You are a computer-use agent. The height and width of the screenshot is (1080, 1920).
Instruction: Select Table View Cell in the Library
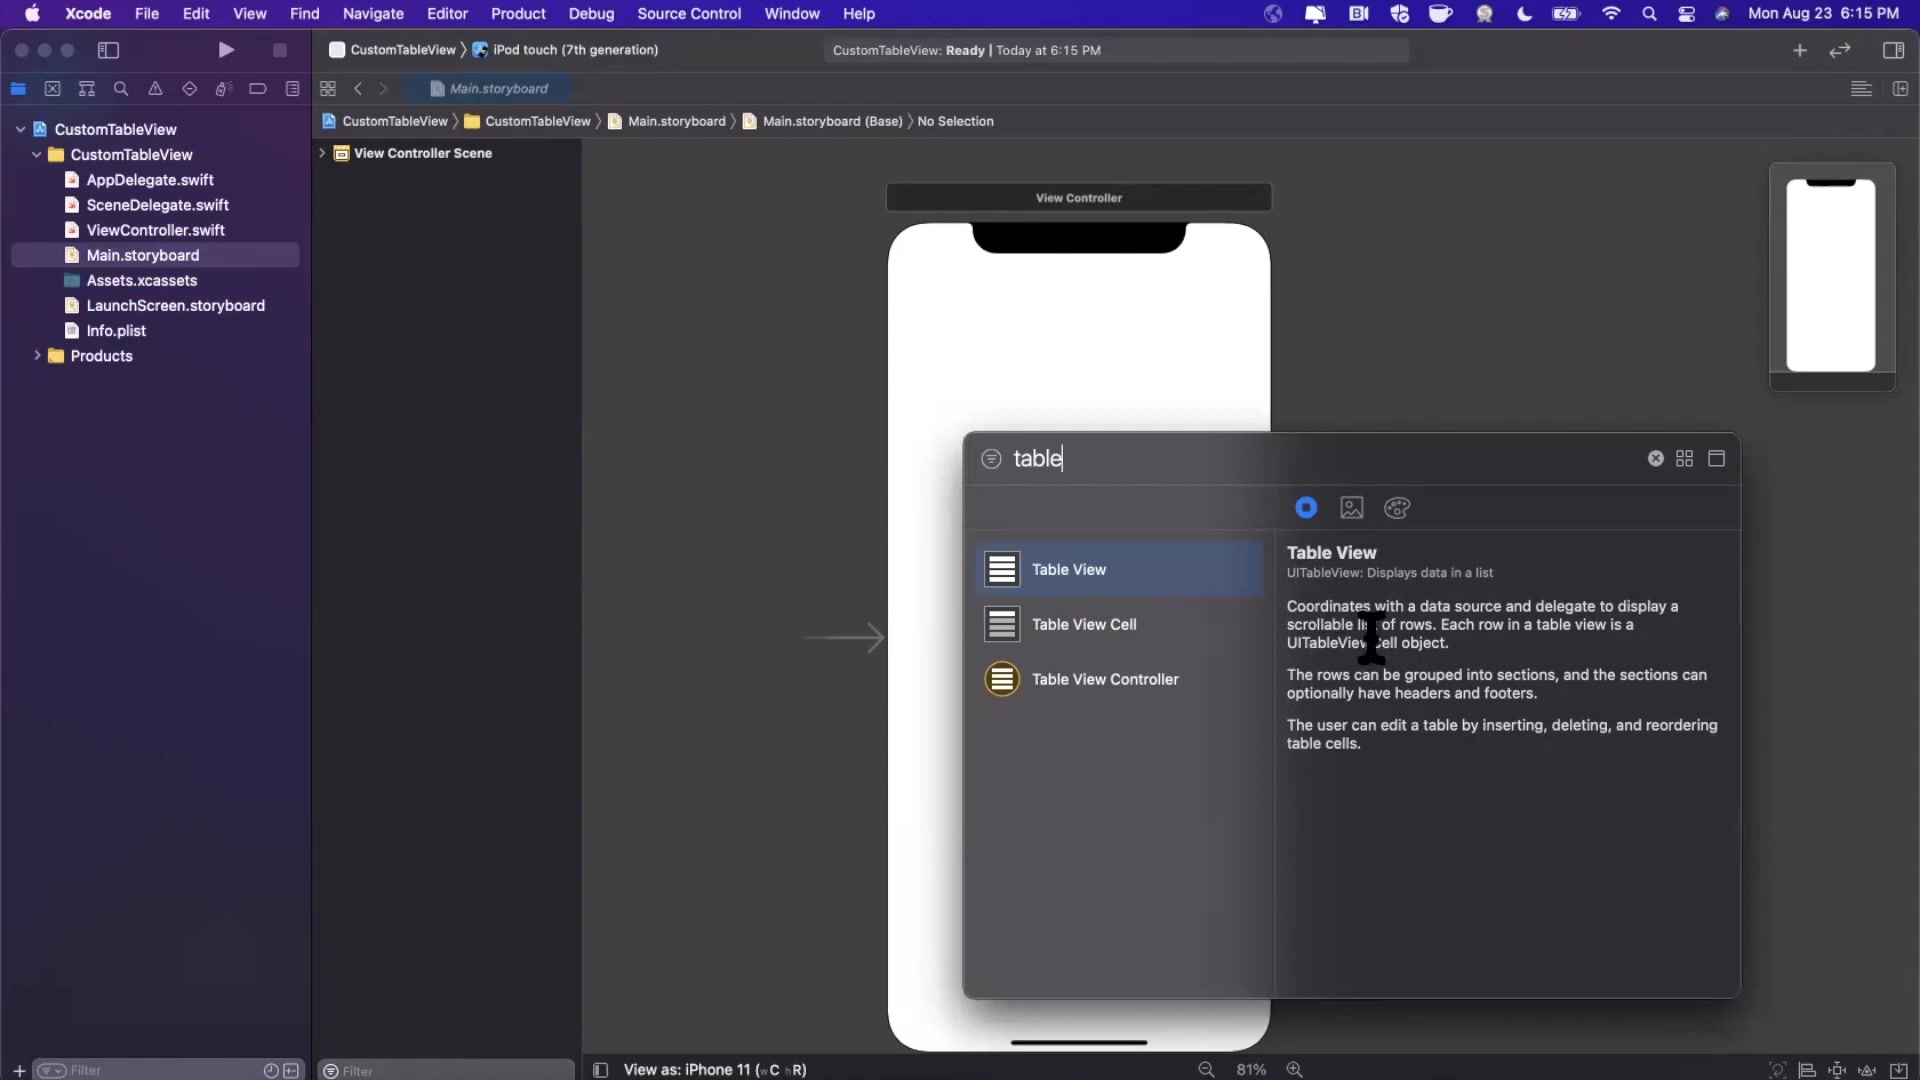click(1086, 624)
